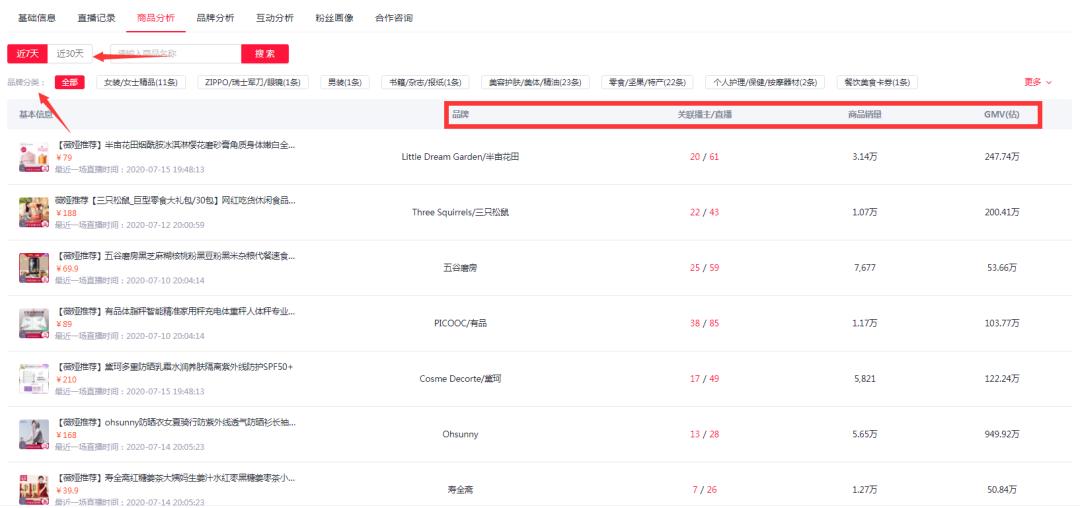Open the 品牌分析 tab
The image size is (1080, 508).
point(215,18)
